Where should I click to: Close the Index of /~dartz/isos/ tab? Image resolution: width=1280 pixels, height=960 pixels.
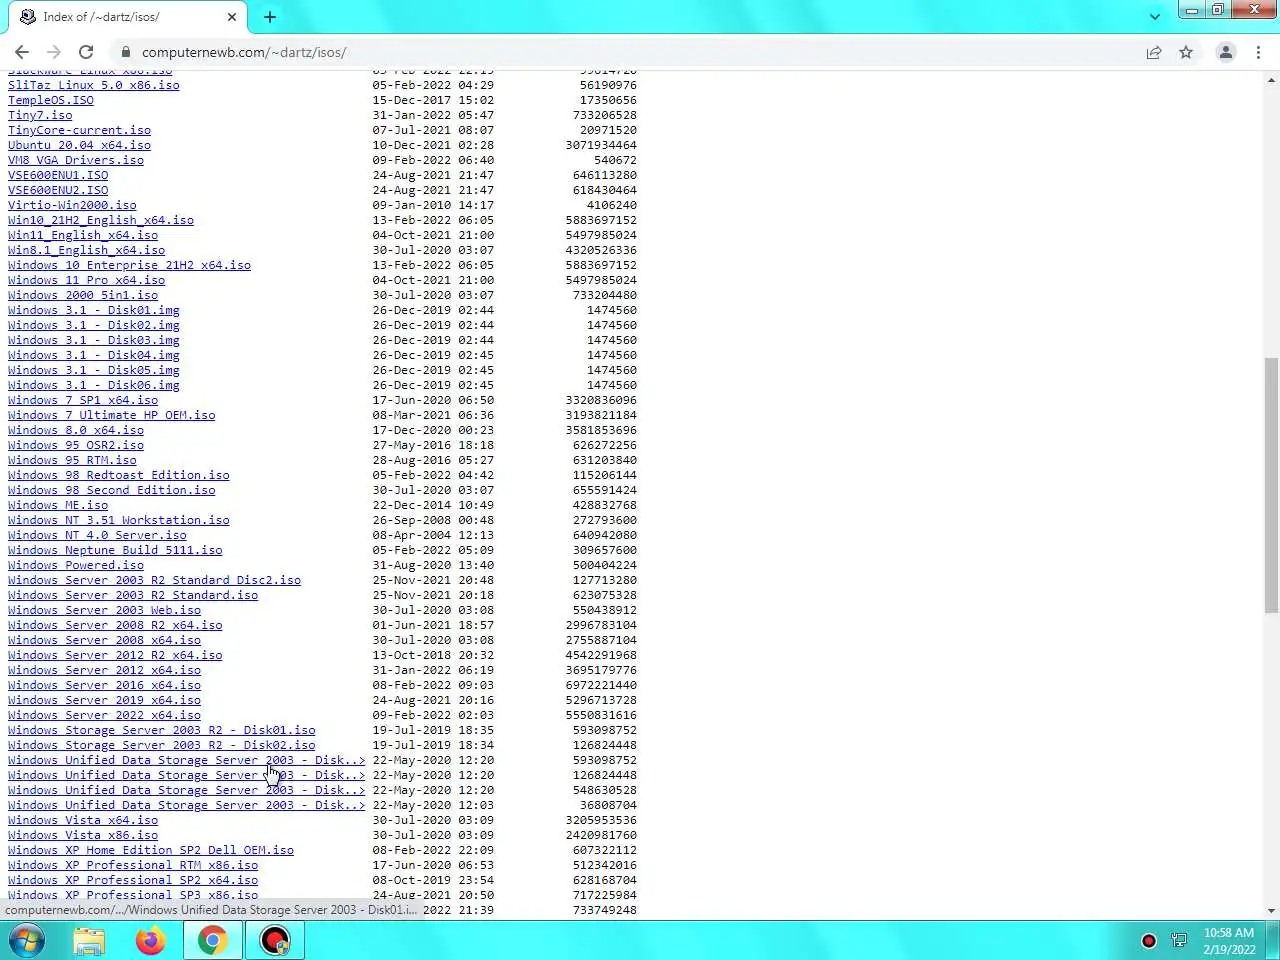point(232,17)
